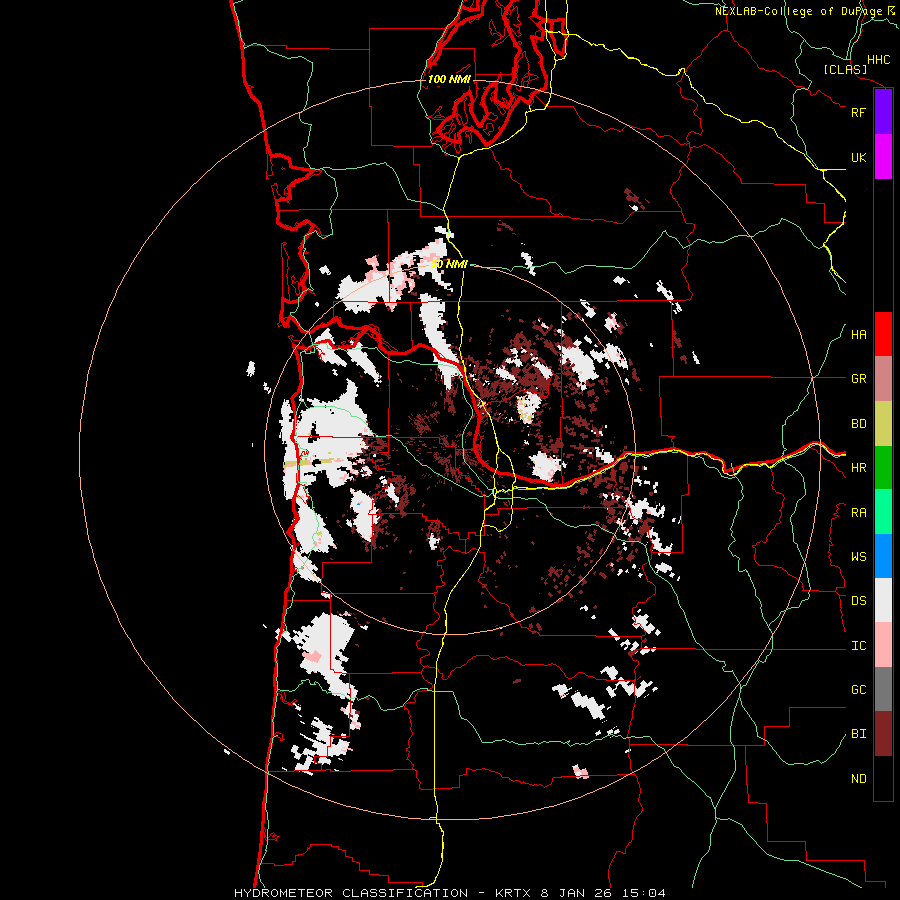Image resolution: width=900 pixels, height=900 pixels.
Task: Select the blue WS legend swatch
Action: (883, 556)
